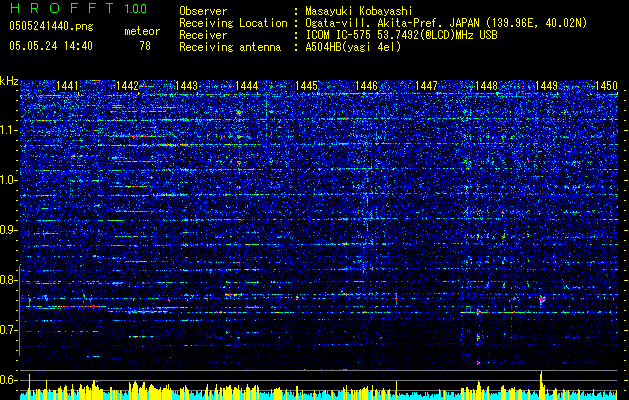The image size is (629, 400).
Task: Click the meteor label
Action: point(142,31)
